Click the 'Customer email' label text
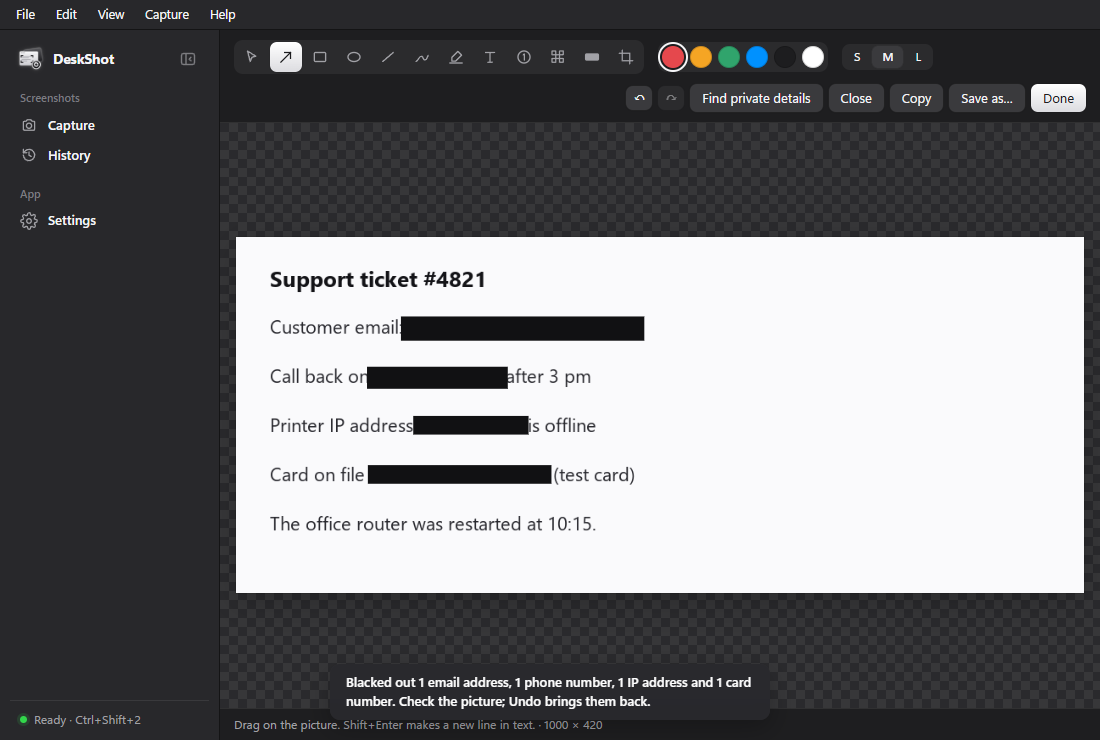This screenshot has height=740, width=1100. 335,328
